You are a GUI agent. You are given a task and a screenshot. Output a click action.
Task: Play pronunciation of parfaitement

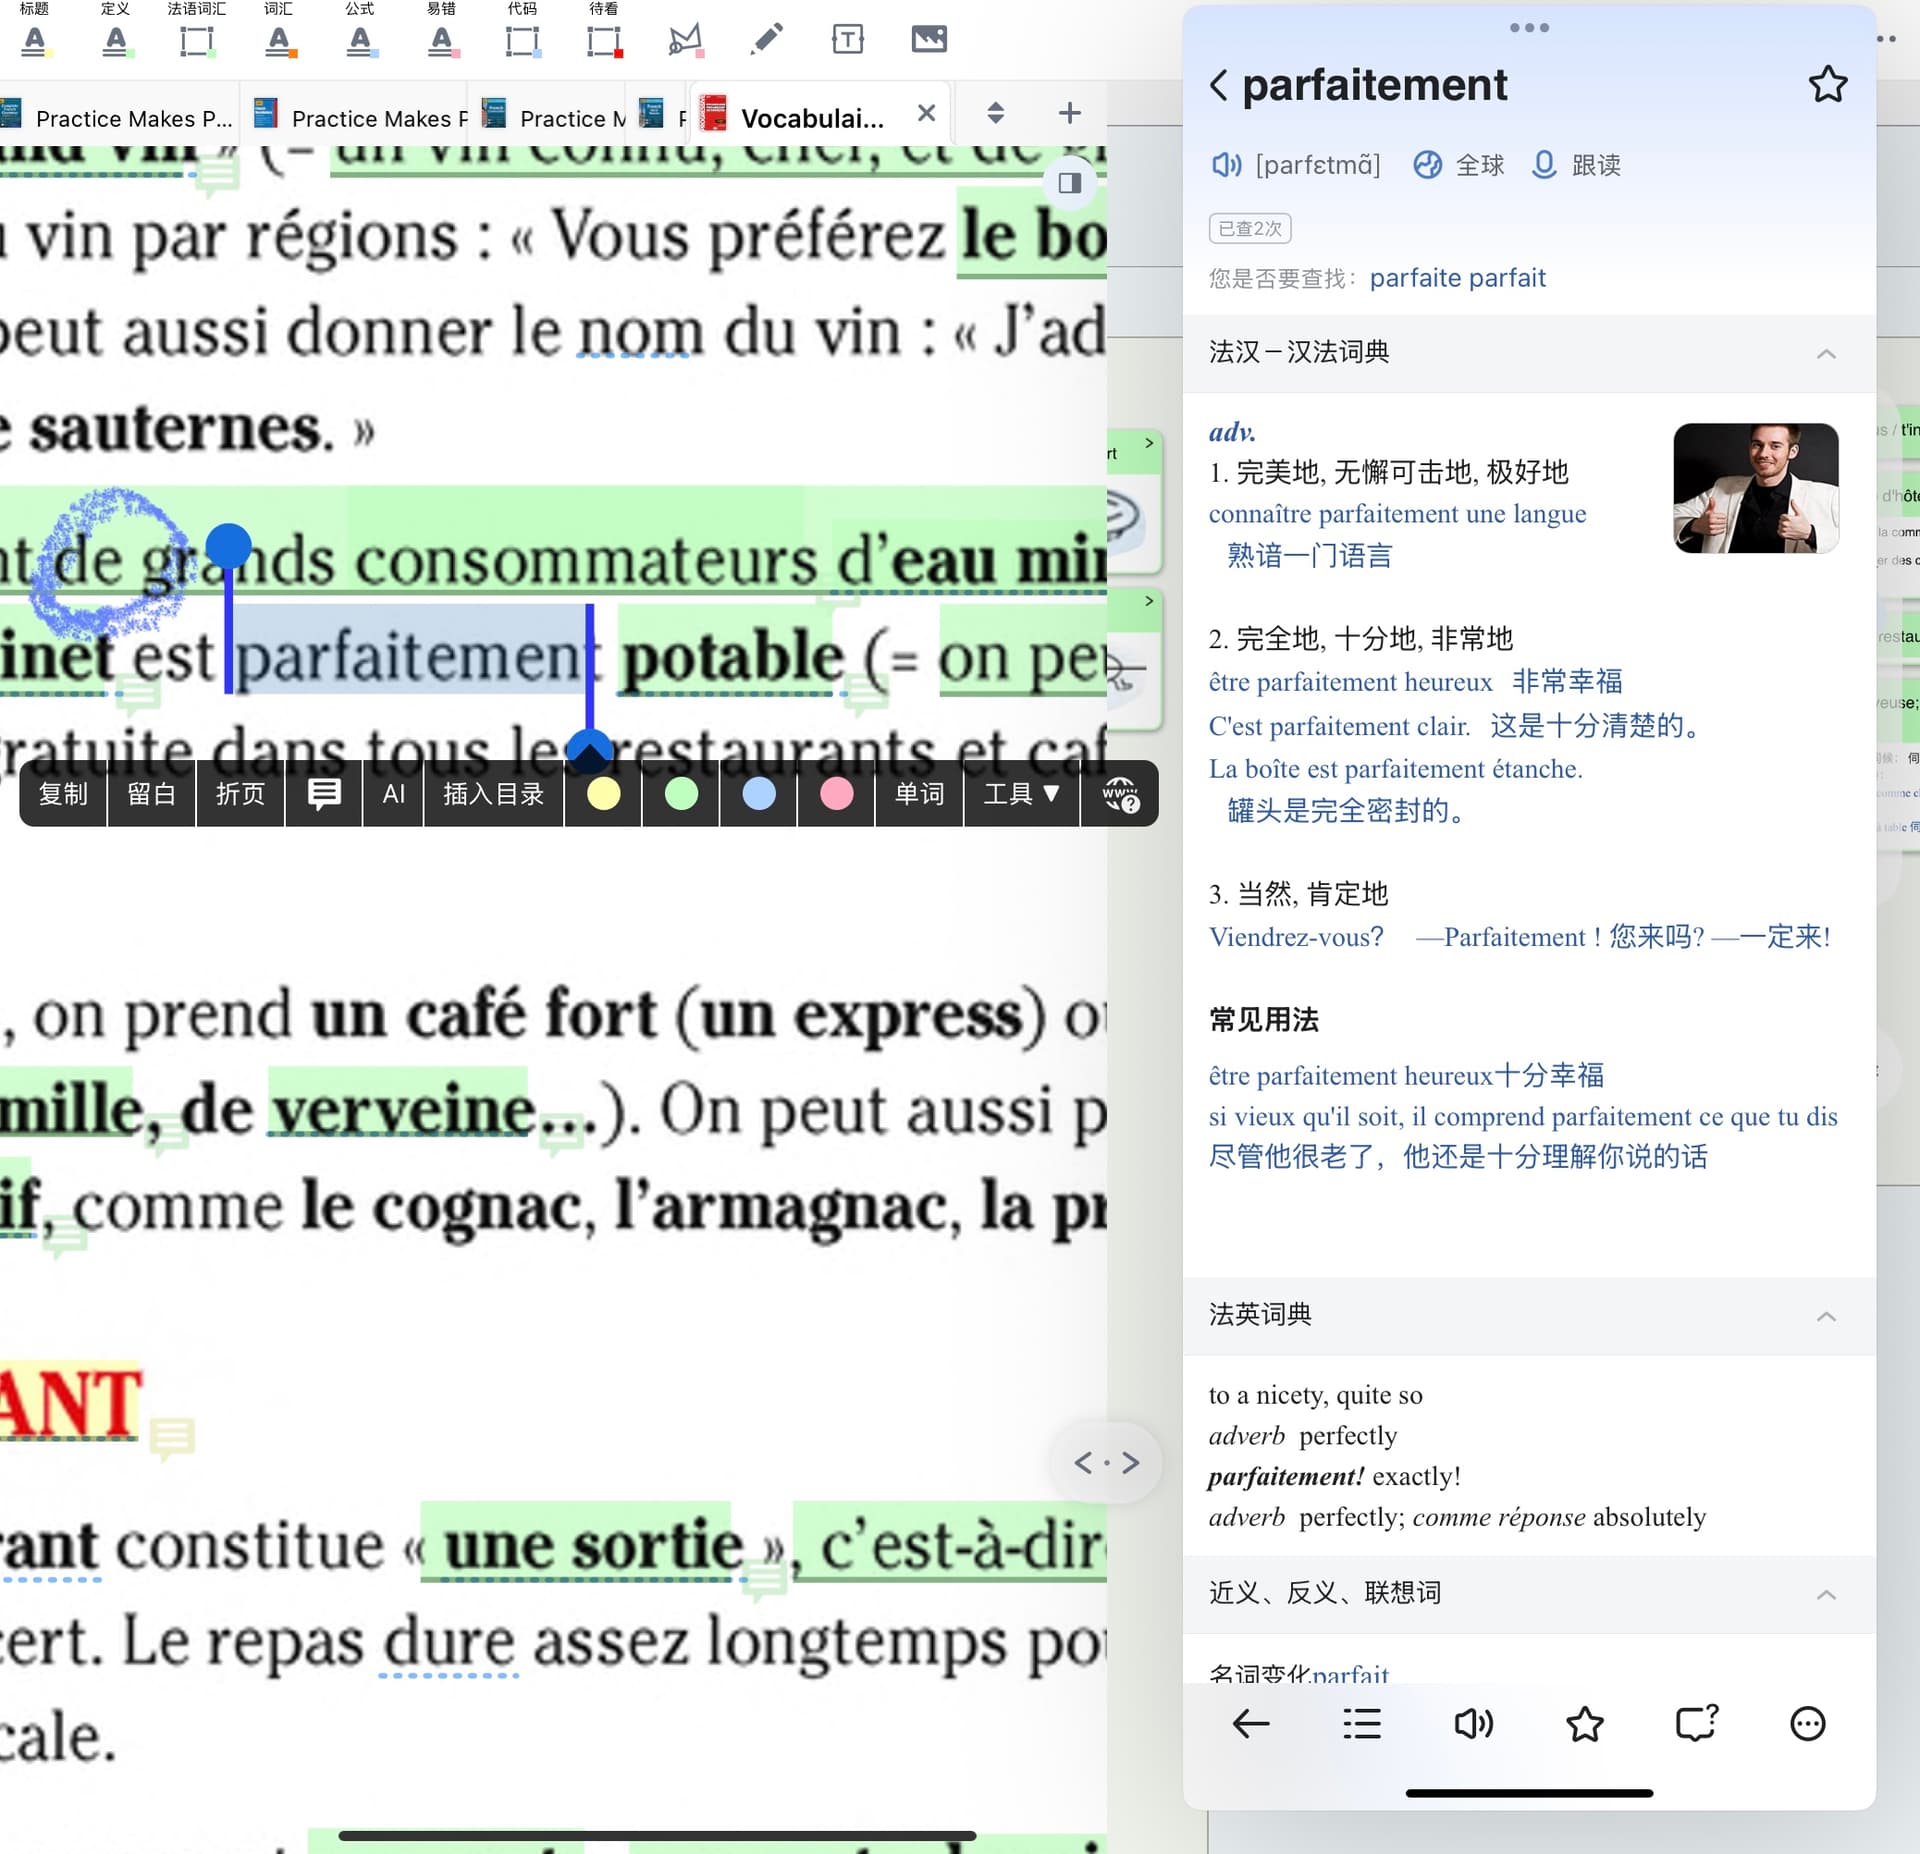pos(1227,164)
